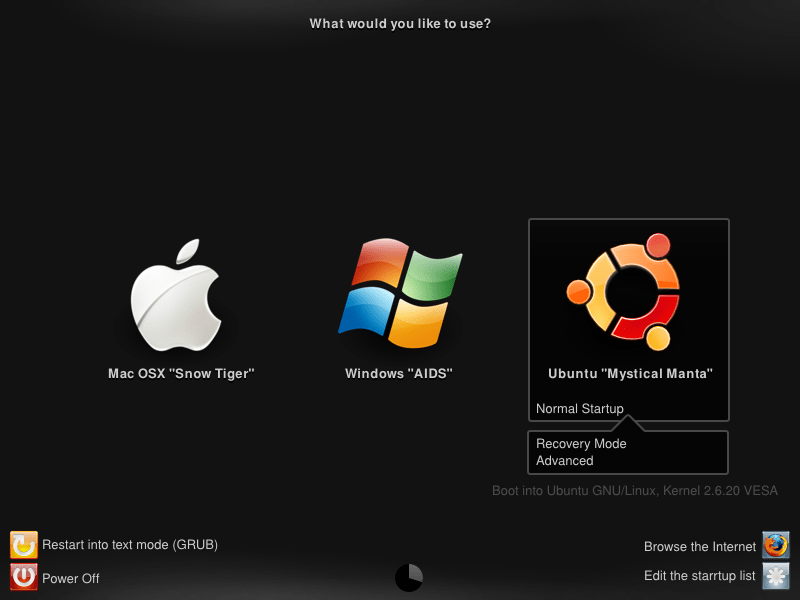Click the countdown timer circle at bottom center
This screenshot has width=800, height=600.
(x=408, y=577)
